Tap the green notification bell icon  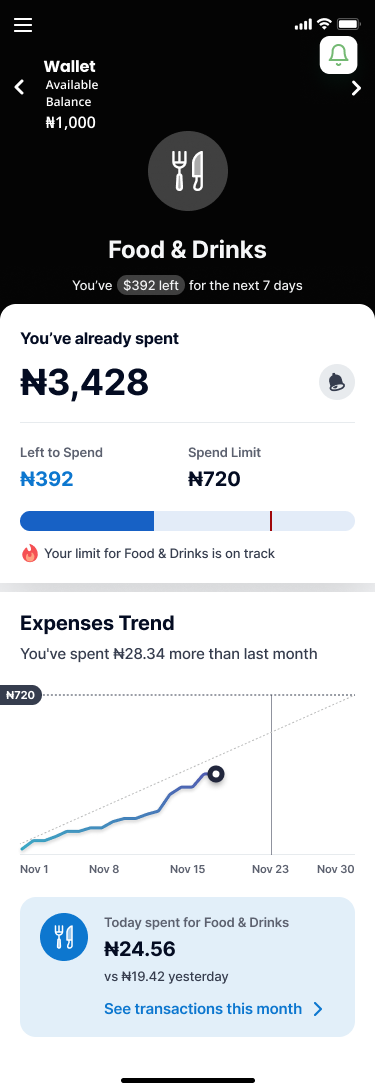tap(338, 55)
